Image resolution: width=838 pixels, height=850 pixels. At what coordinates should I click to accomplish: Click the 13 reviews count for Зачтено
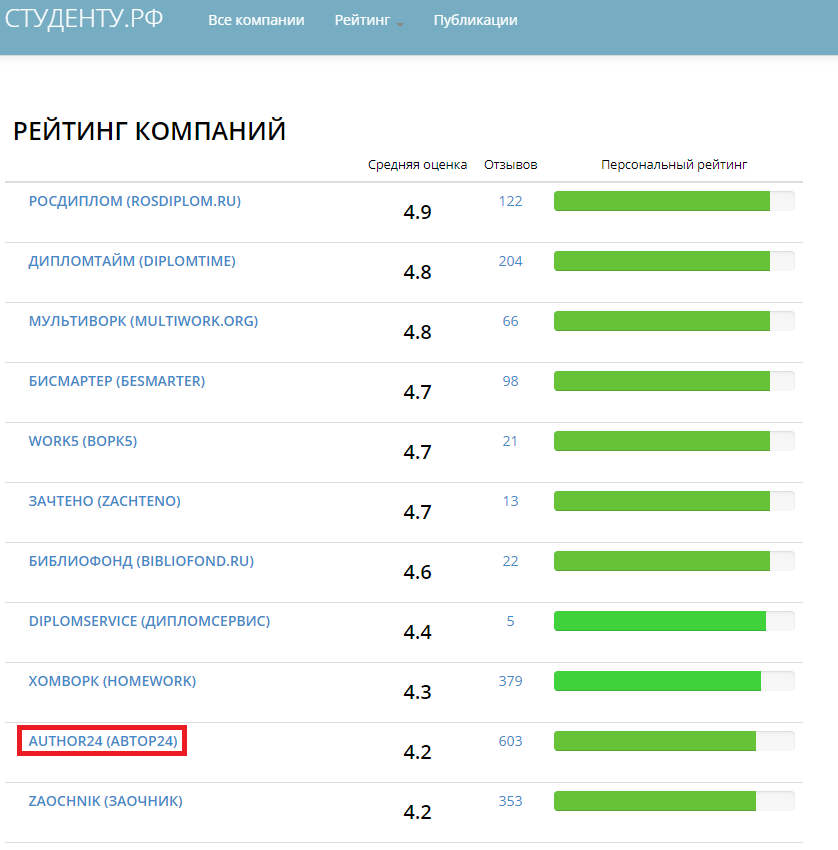510,501
